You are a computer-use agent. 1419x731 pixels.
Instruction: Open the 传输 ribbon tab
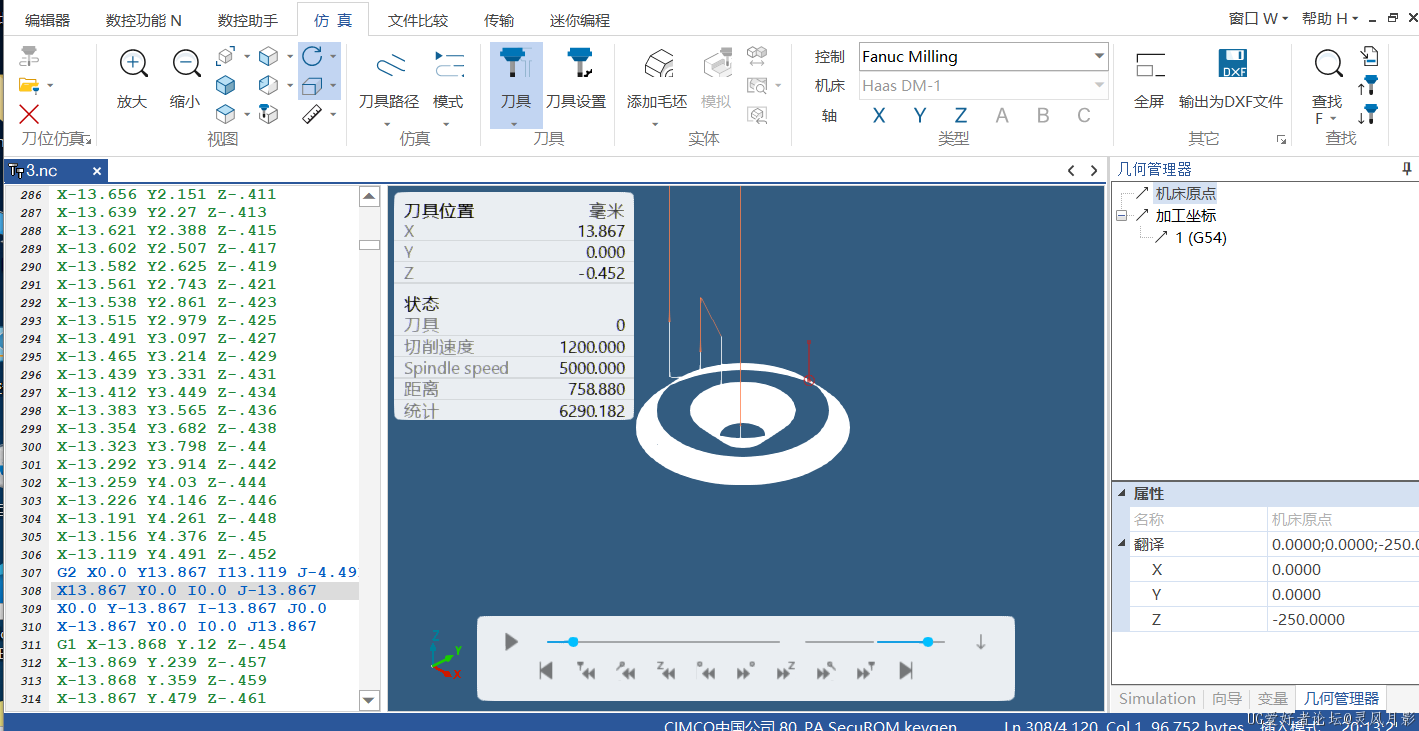(499, 20)
